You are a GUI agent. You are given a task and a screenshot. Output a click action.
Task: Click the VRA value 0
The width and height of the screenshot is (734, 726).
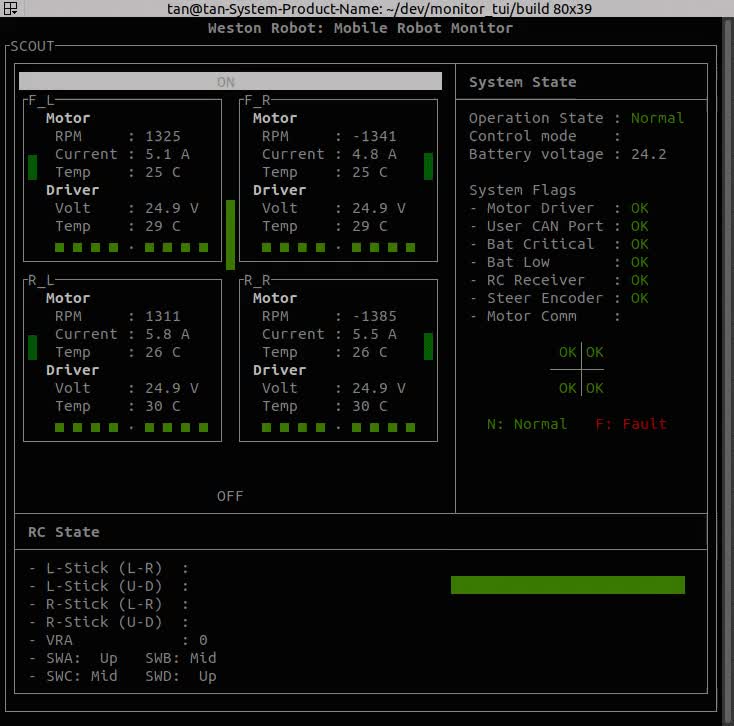click(203, 640)
